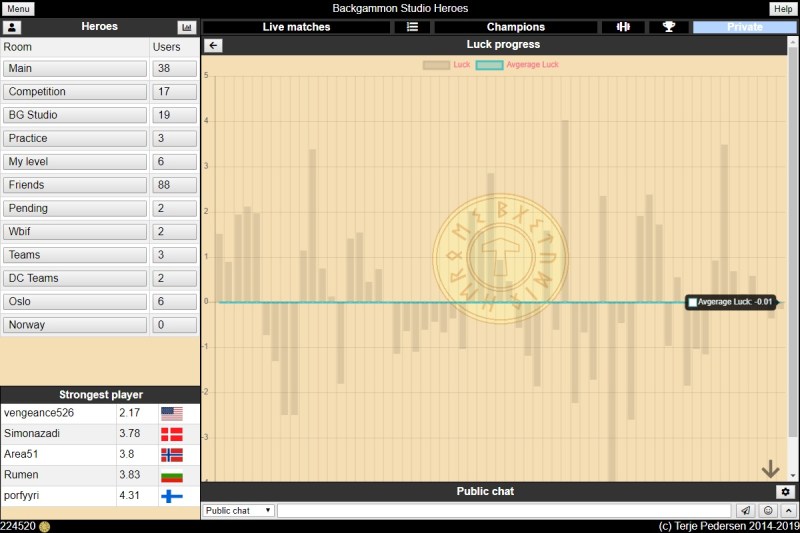Click the scrollbar down arrow
The height and width of the screenshot is (533, 800).
[x=792, y=476]
